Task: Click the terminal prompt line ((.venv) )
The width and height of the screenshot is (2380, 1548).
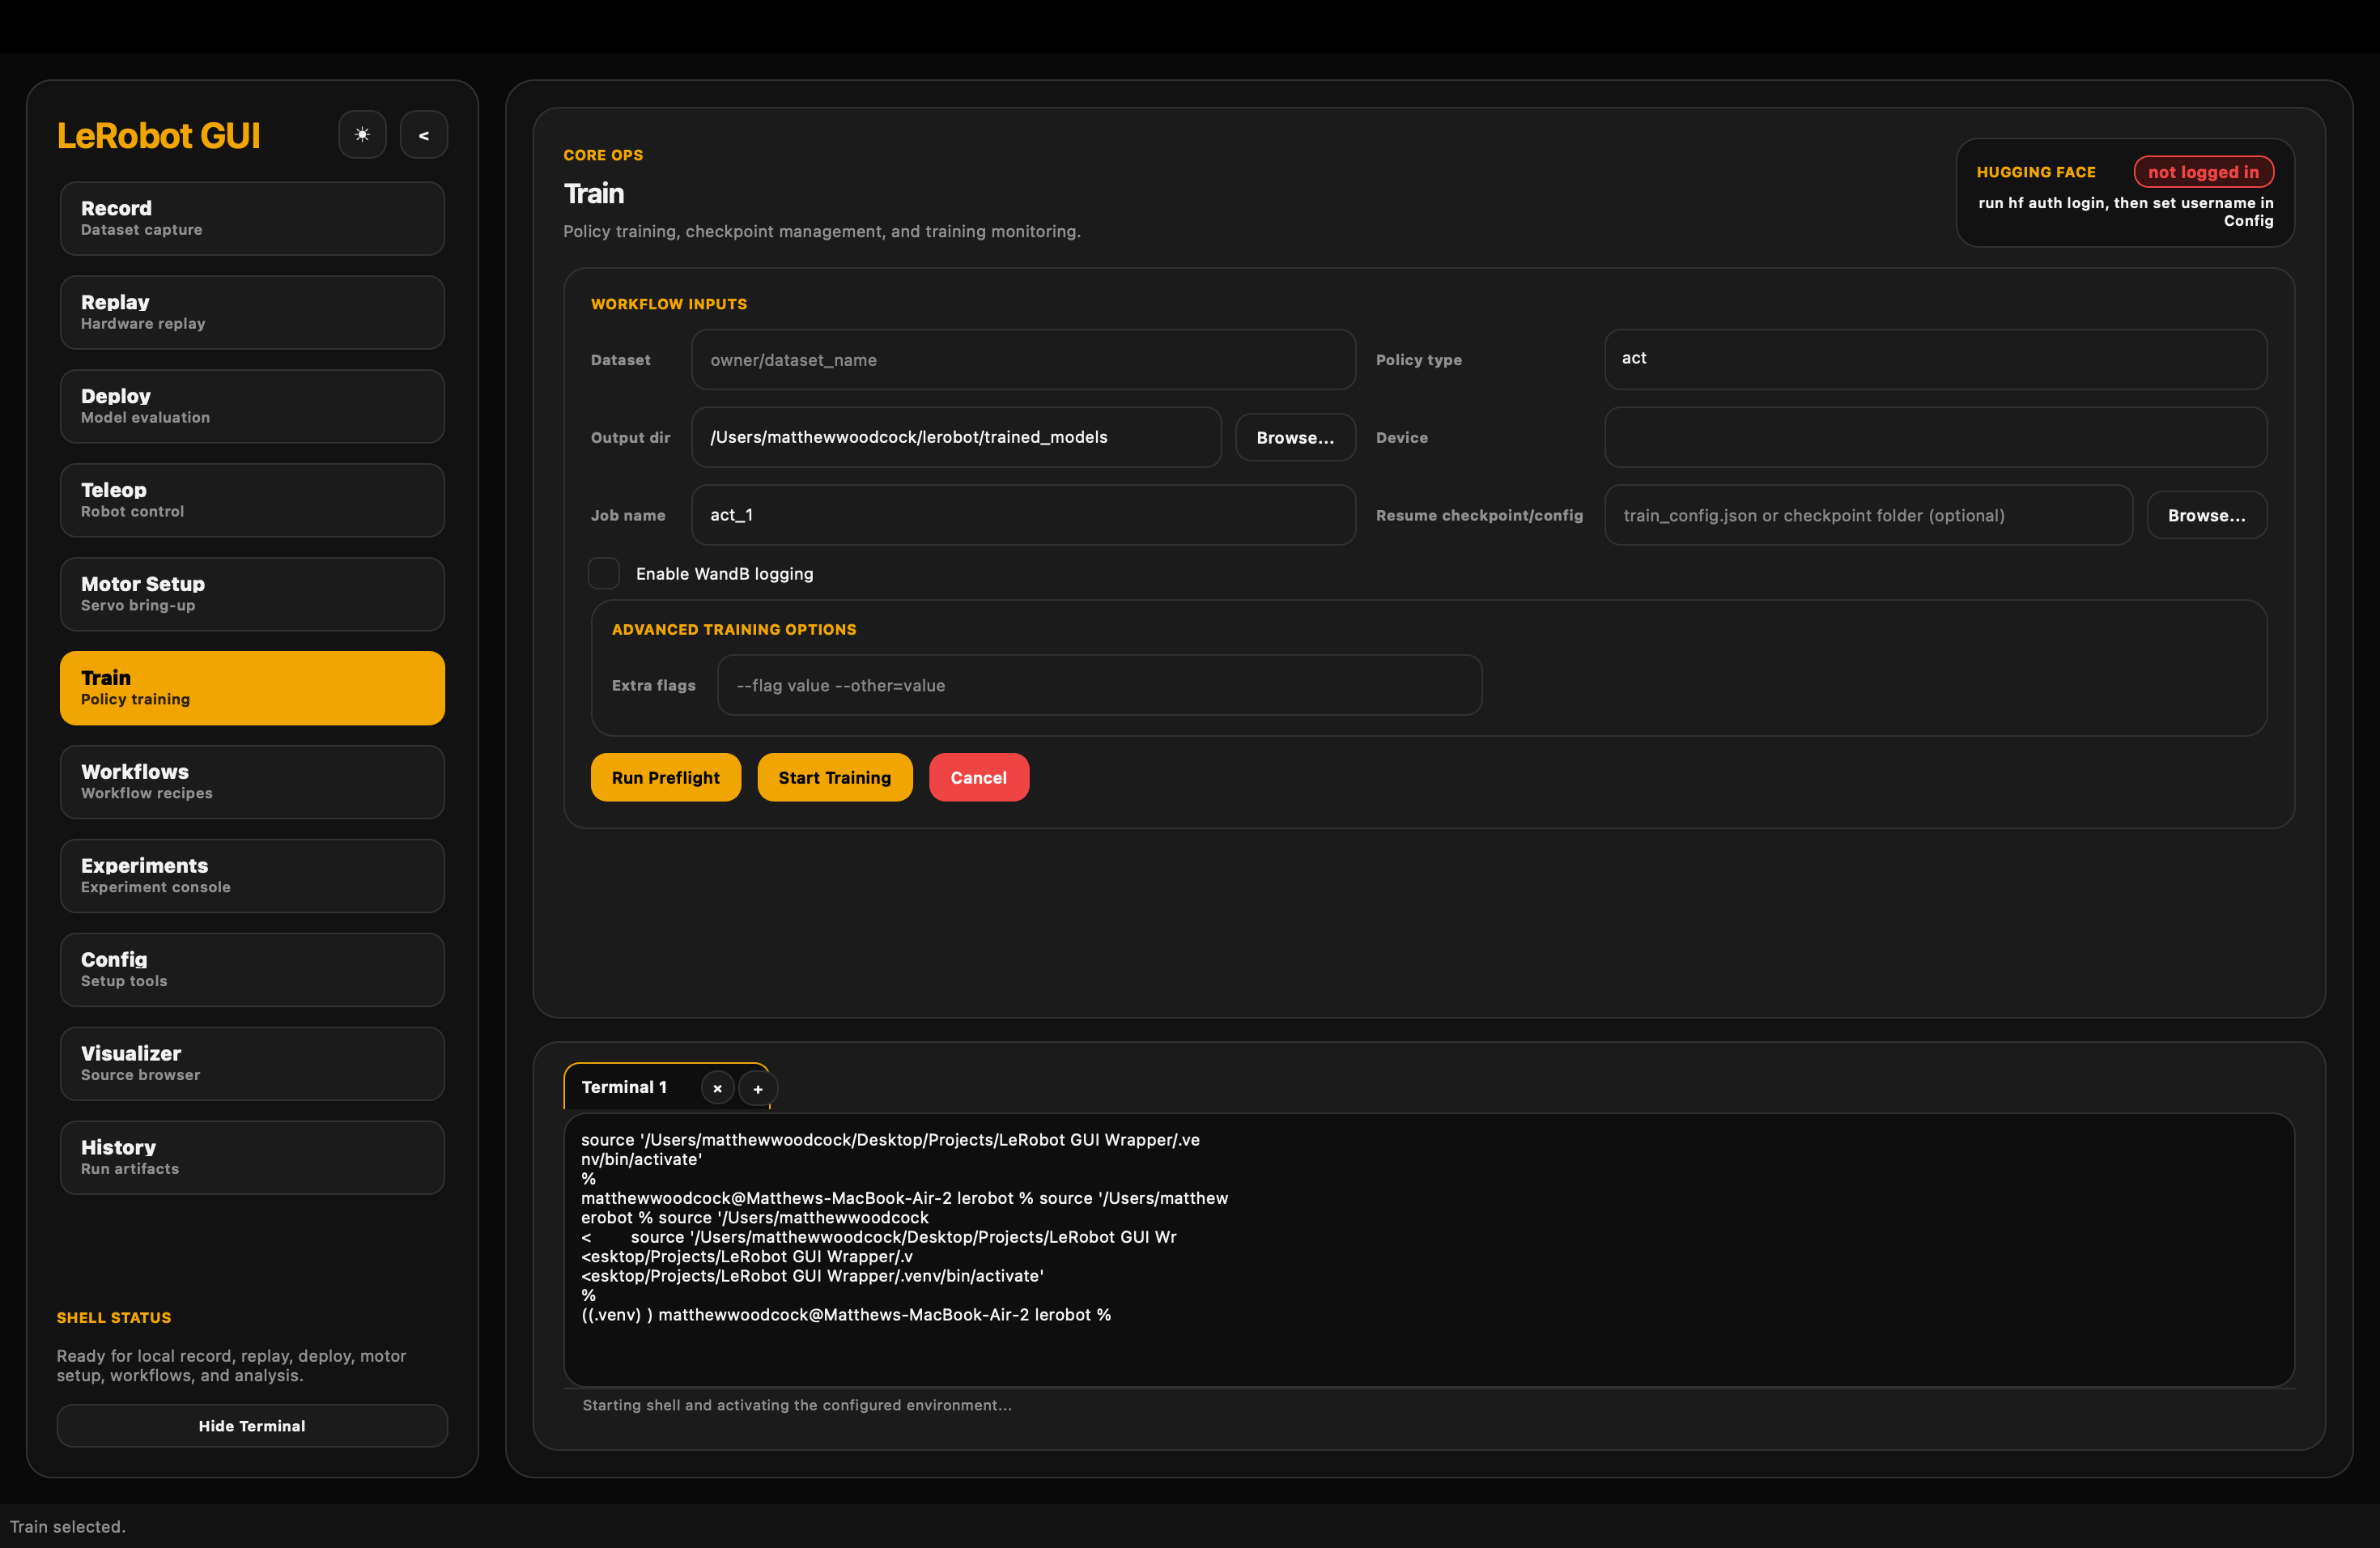Action: (x=846, y=1315)
